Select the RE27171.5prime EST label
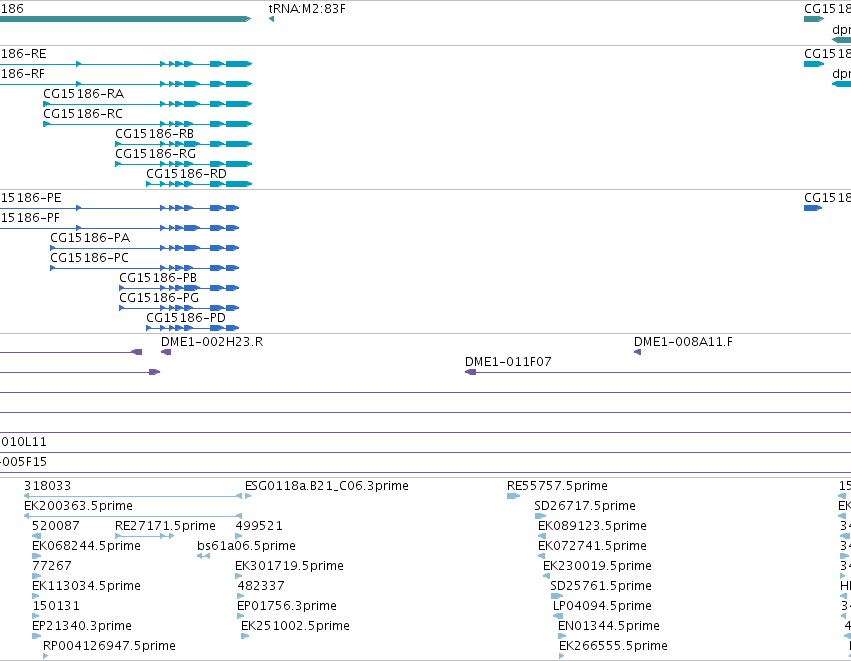Screen dimensions: 851x661 pos(166,526)
